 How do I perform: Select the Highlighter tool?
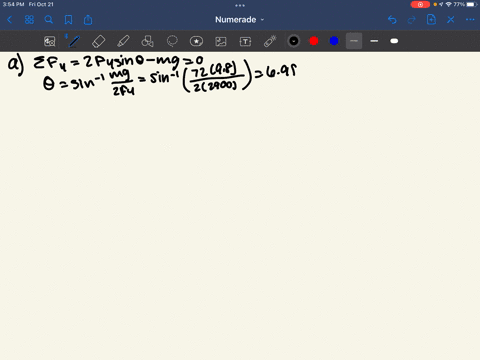pyautogui.click(x=123, y=41)
